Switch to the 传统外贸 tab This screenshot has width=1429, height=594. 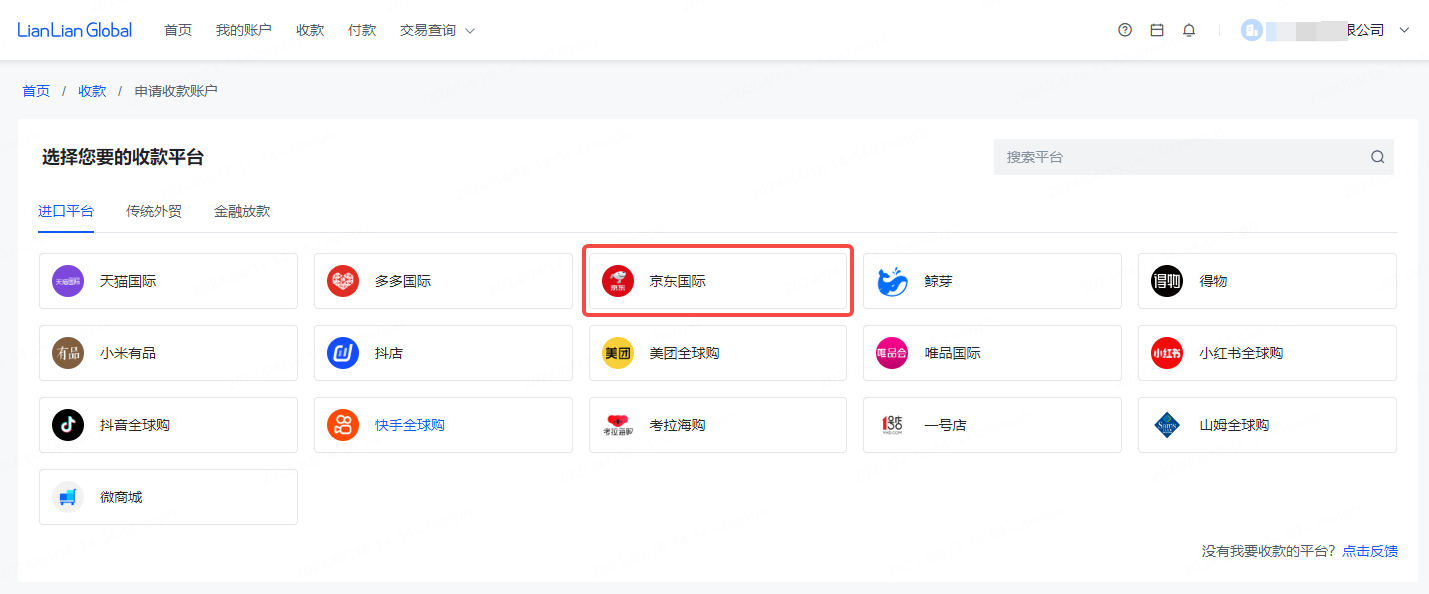(x=154, y=211)
